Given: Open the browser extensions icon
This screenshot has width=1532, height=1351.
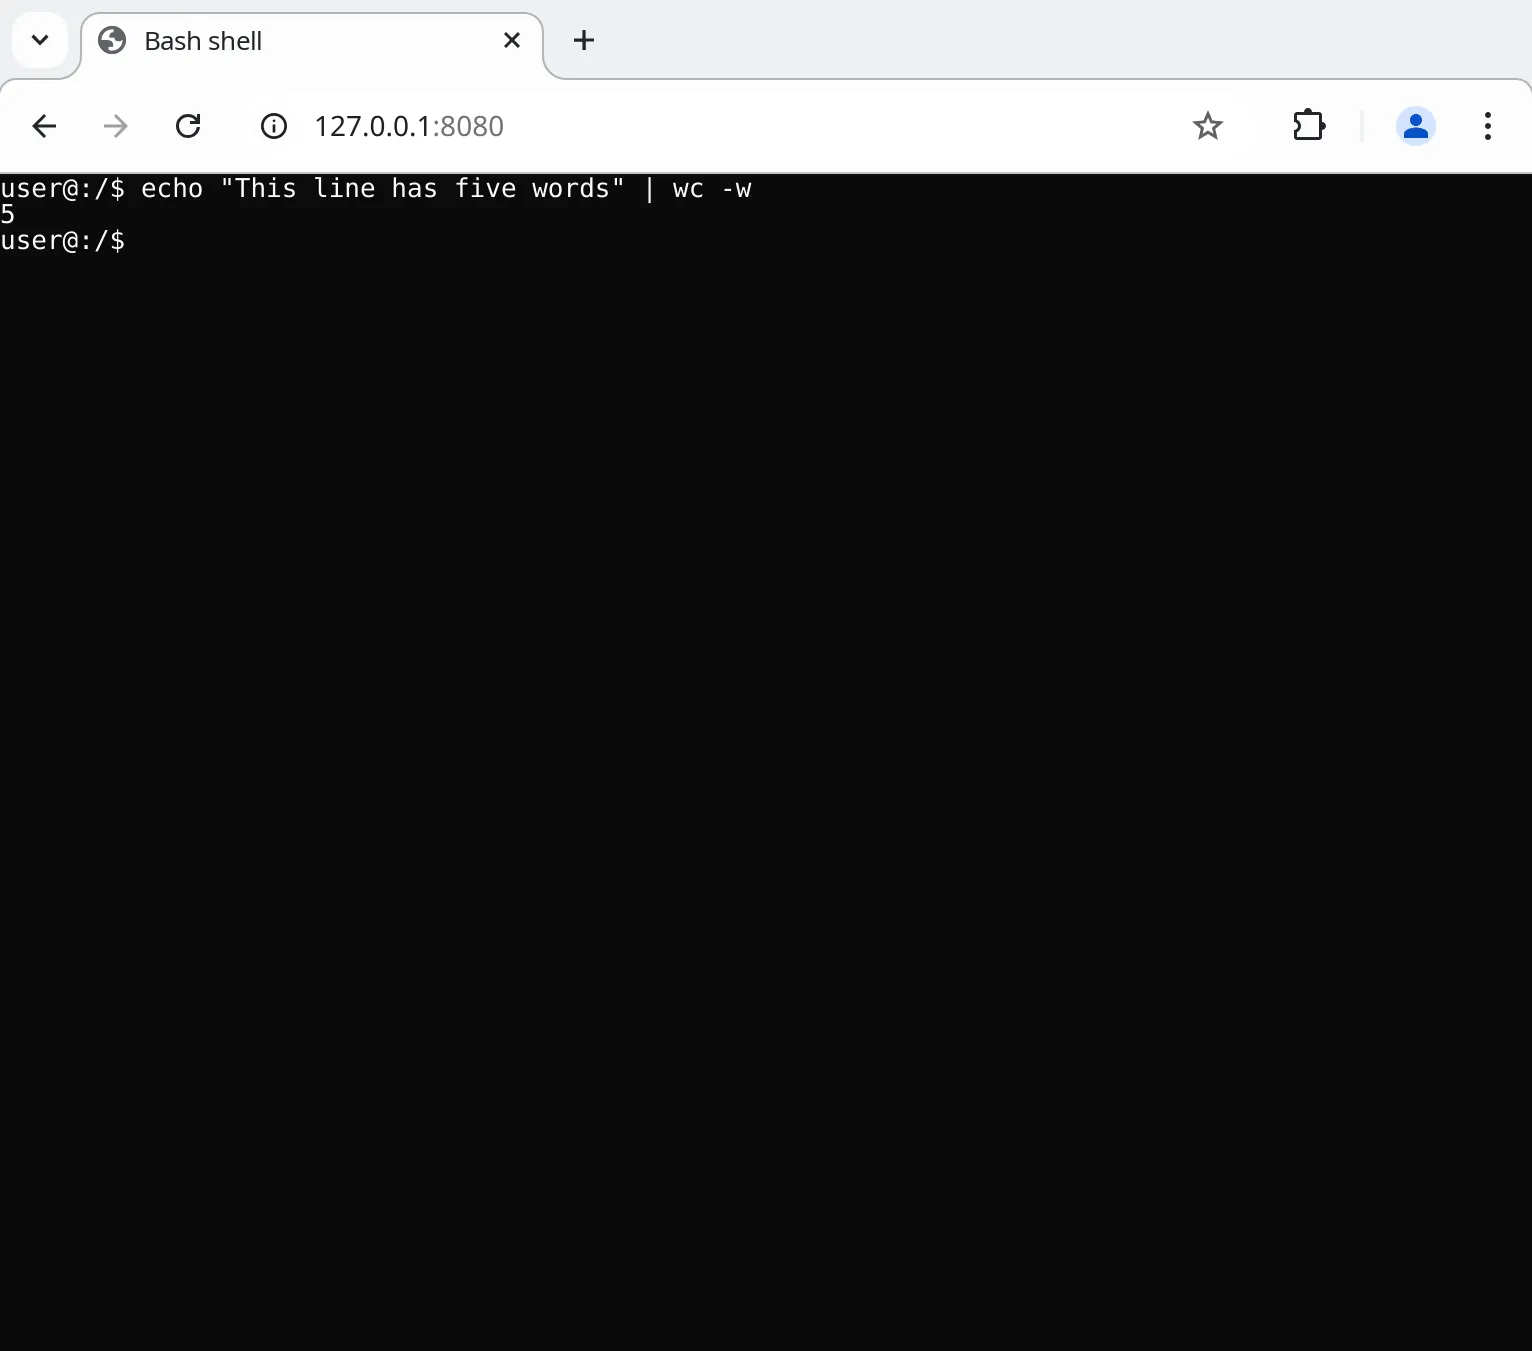Looking at the screenshot, I should [1308, 126].
